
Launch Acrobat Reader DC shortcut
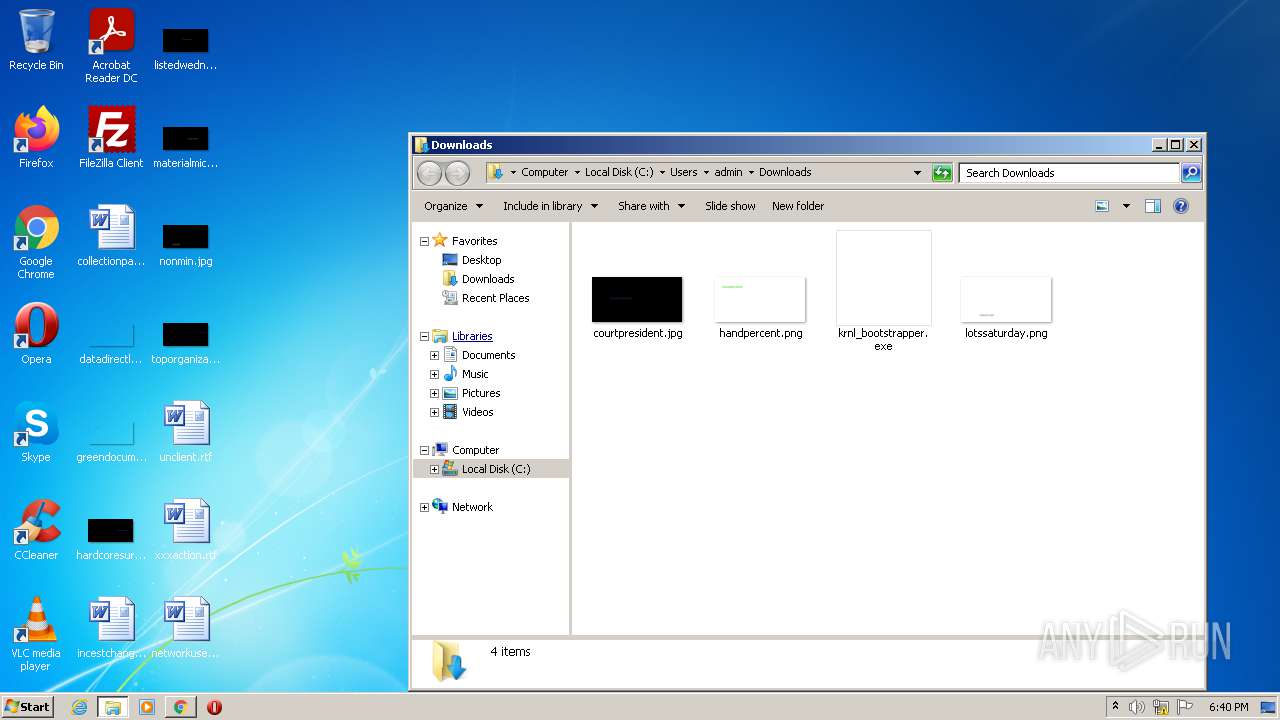111,46
